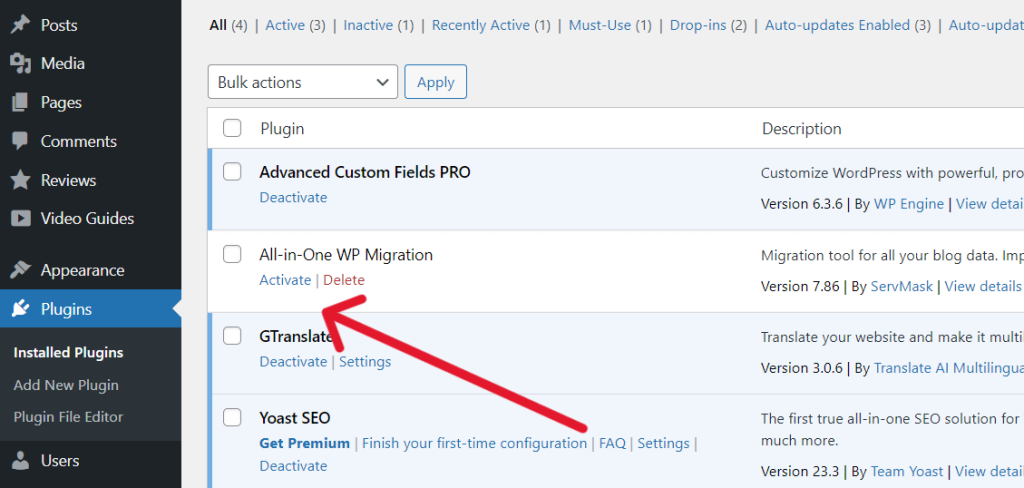1024x488 pixels.
Task: Click the Apply button
Action: 436,82
